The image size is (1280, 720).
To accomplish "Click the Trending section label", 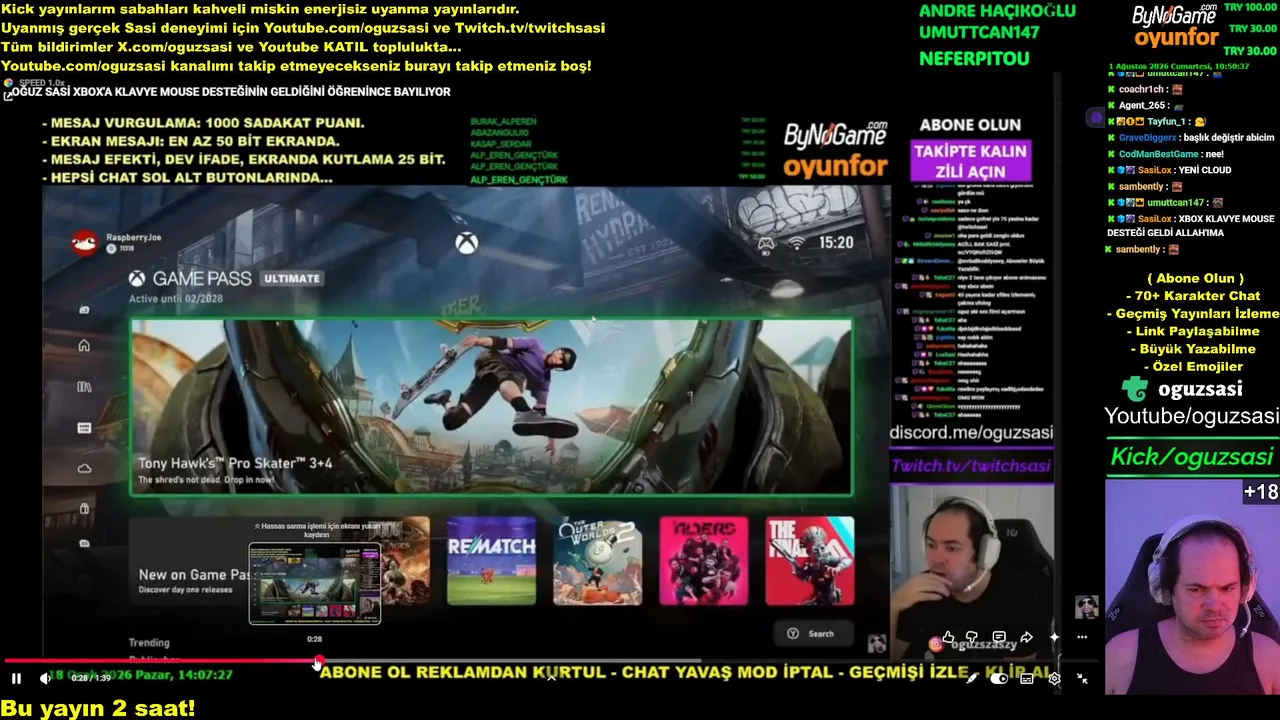I will point(149,643).
